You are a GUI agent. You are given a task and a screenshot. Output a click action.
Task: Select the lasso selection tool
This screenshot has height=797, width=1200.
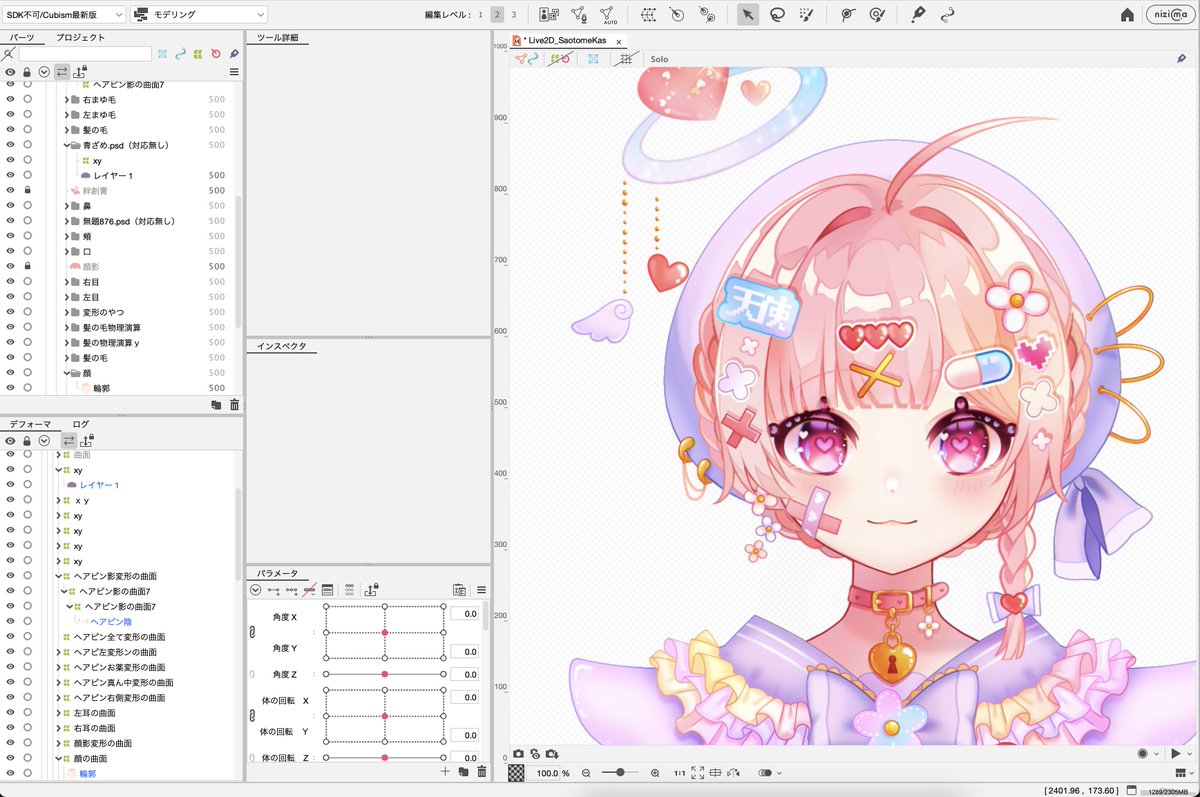pos(778,15)
